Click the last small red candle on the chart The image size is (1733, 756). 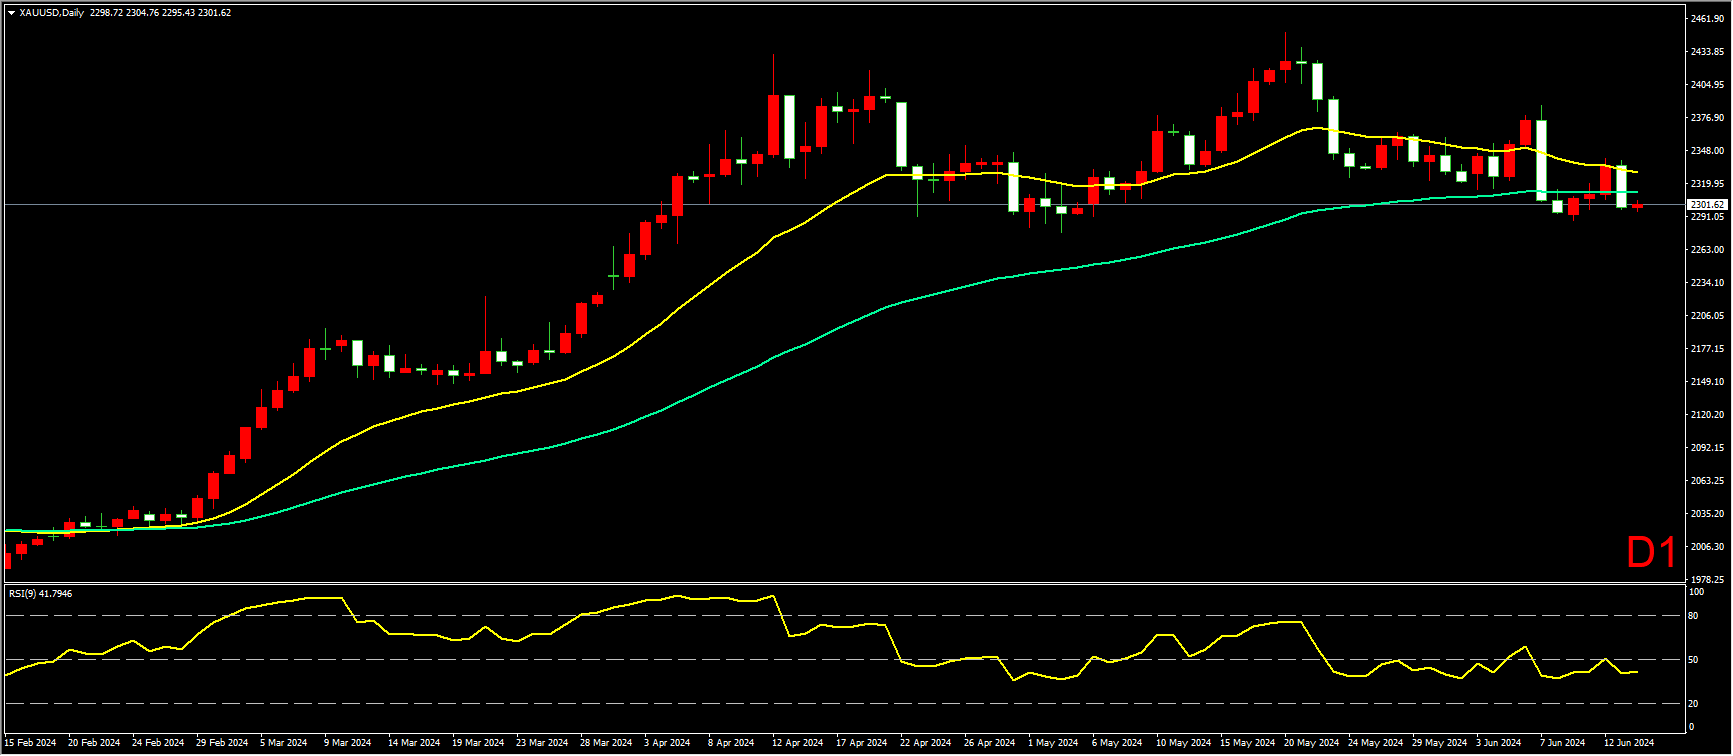click(x=1637, y=206)
